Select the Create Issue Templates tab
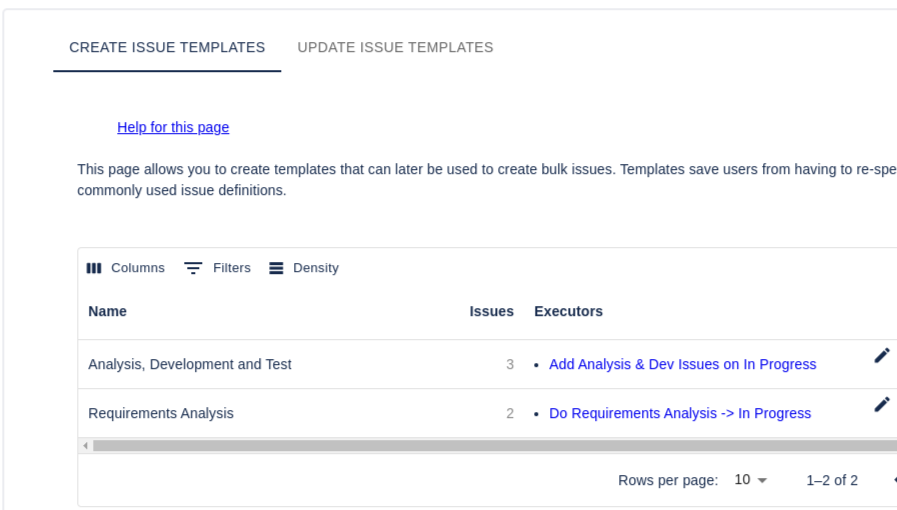Image resolution: width=897 pixels, height=510 pixels. [167, 47]
